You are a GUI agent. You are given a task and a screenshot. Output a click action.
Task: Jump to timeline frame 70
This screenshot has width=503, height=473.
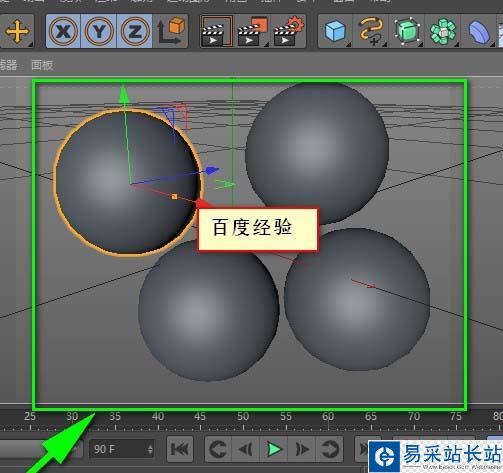click(414, 417)
